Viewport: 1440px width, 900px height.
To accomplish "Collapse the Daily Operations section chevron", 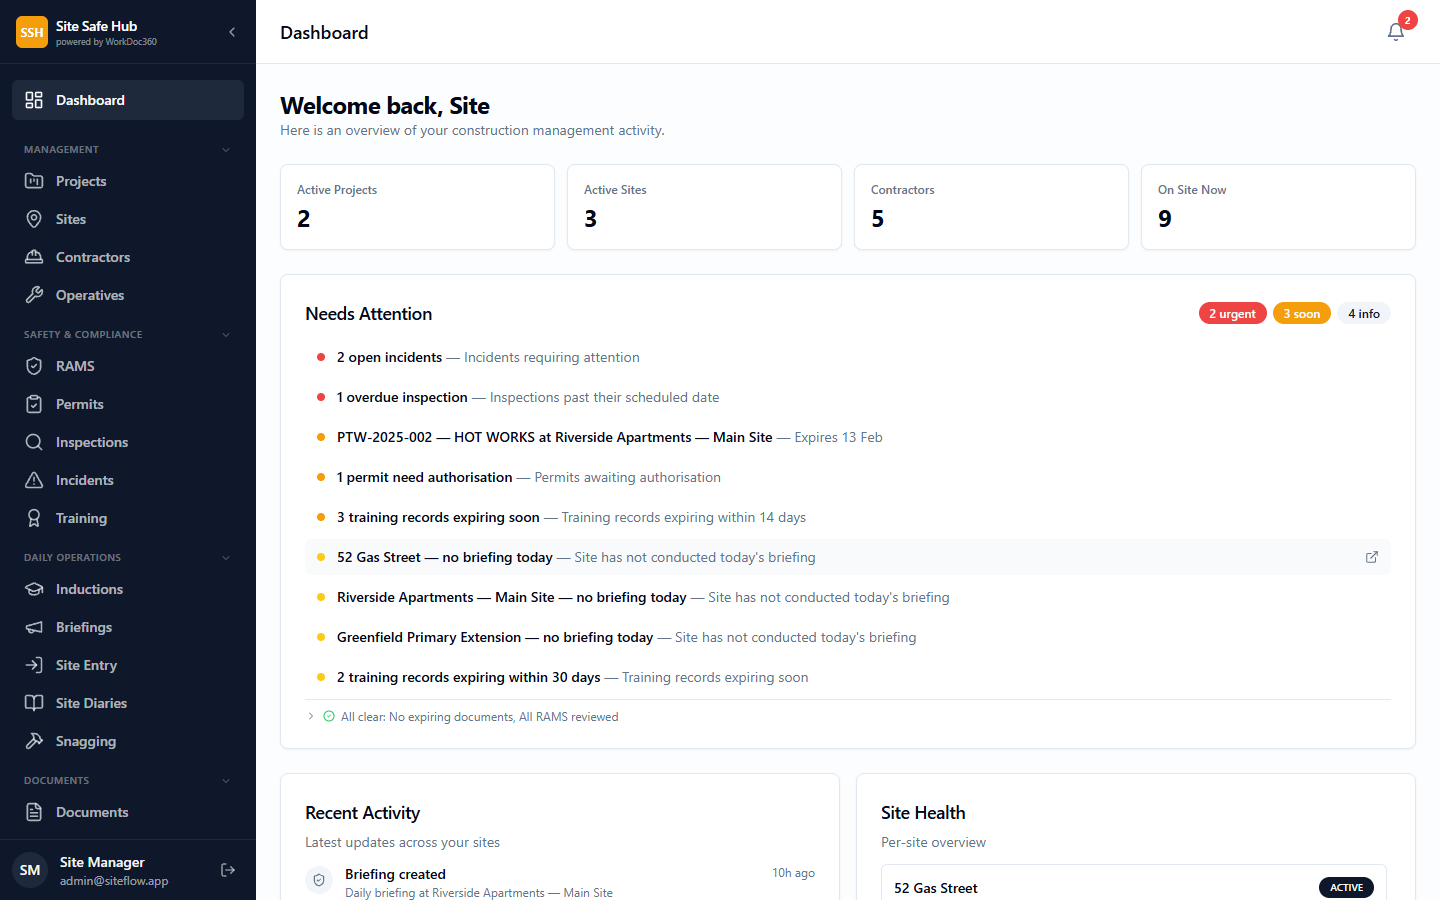I will tap(226, 558).
